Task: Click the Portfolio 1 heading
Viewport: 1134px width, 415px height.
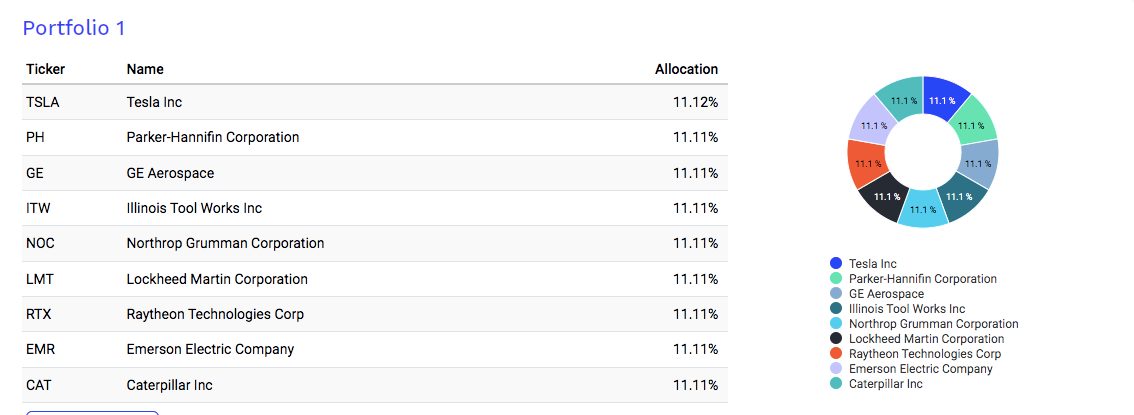Action: (74, 28)
